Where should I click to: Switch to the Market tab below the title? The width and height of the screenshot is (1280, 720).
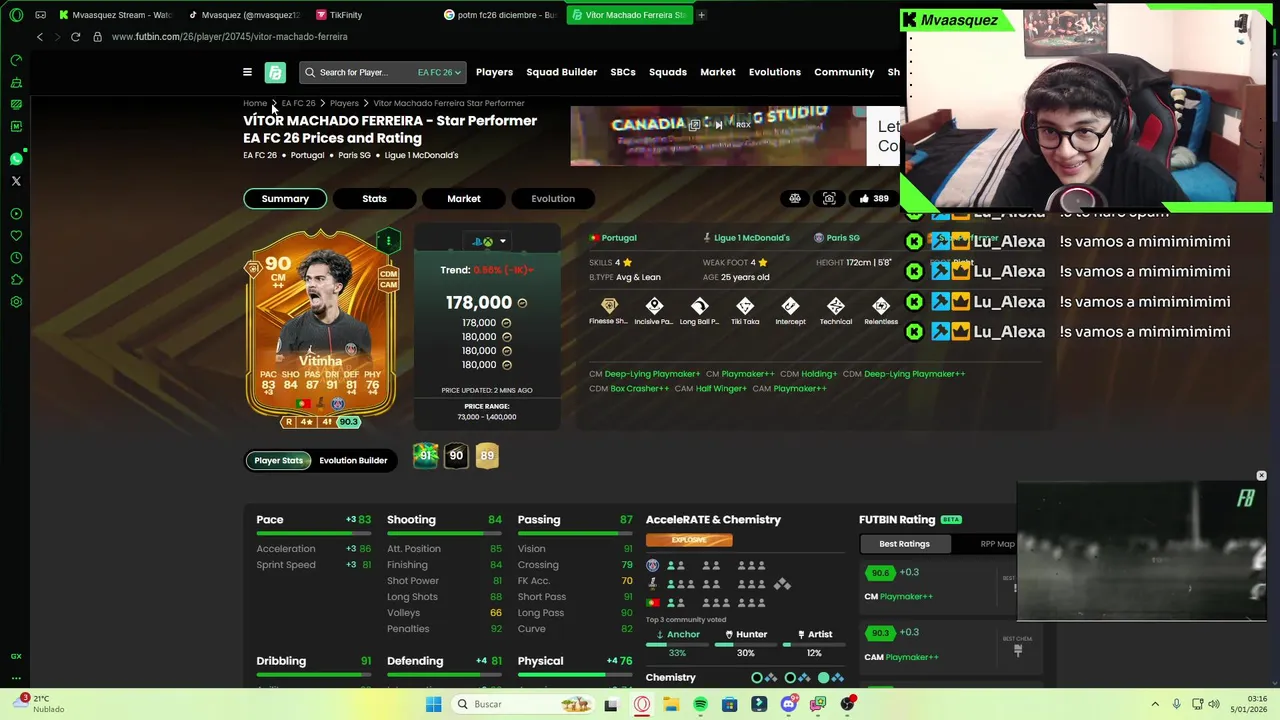[x=464, y=198]
